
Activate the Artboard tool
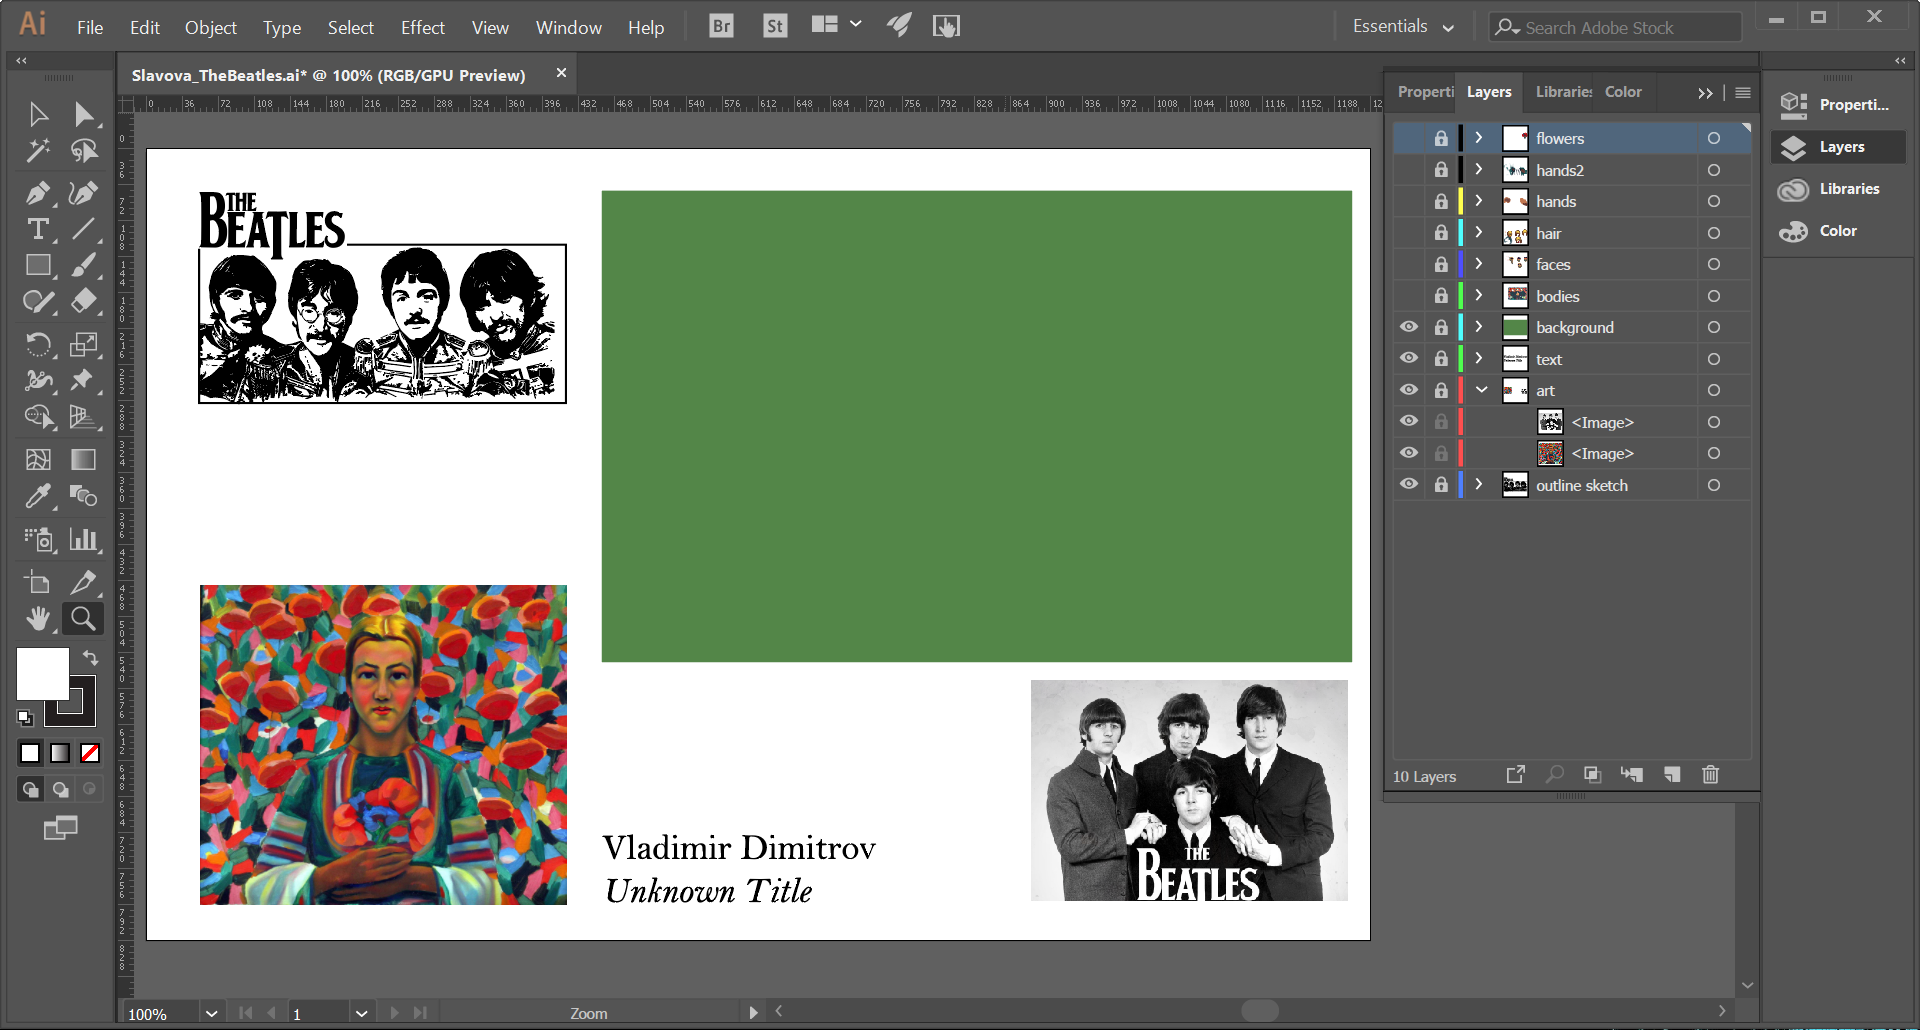(38, 582)
